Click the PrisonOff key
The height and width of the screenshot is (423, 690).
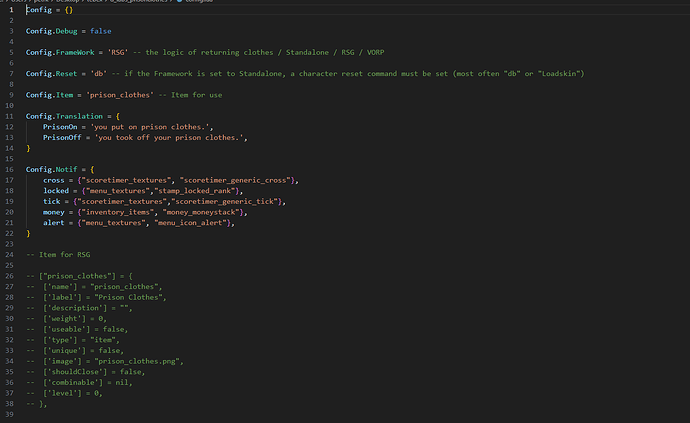point(62,138)
